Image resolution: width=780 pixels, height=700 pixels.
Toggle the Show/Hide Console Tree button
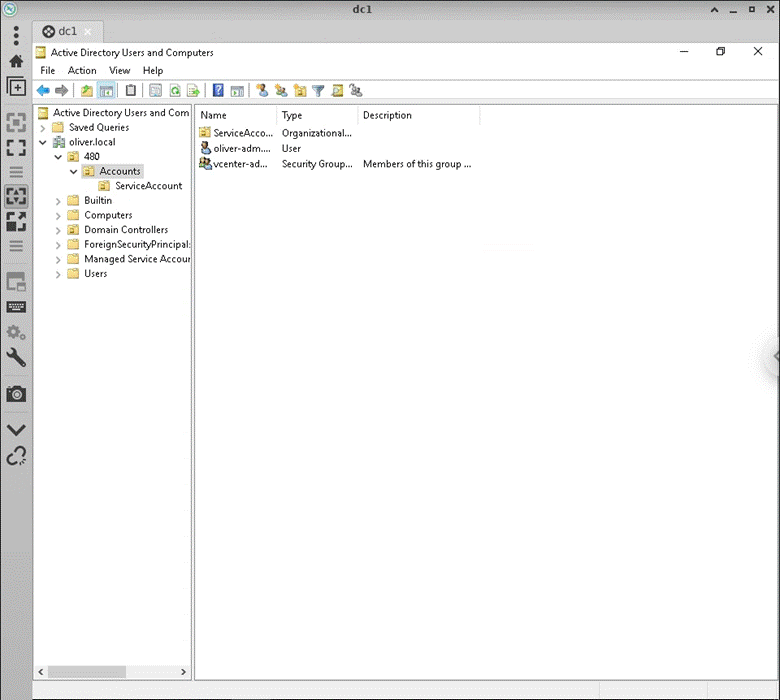pos(106,91)
